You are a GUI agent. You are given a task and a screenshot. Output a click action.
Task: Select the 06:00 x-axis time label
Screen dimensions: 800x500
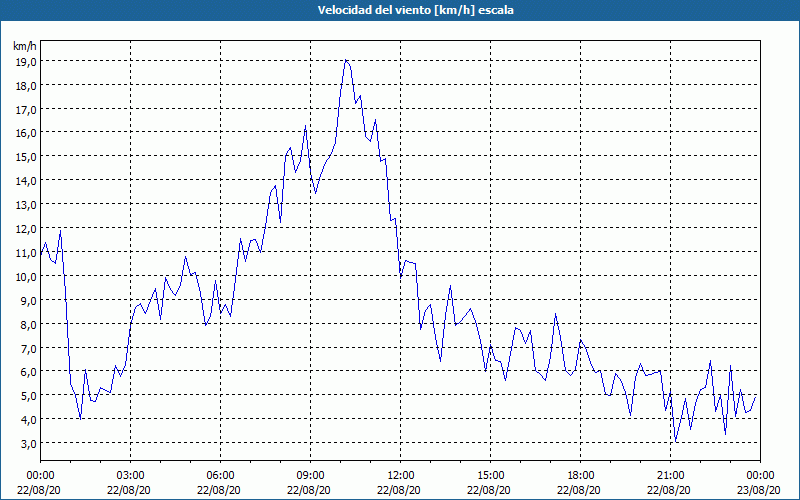[220, 475]
